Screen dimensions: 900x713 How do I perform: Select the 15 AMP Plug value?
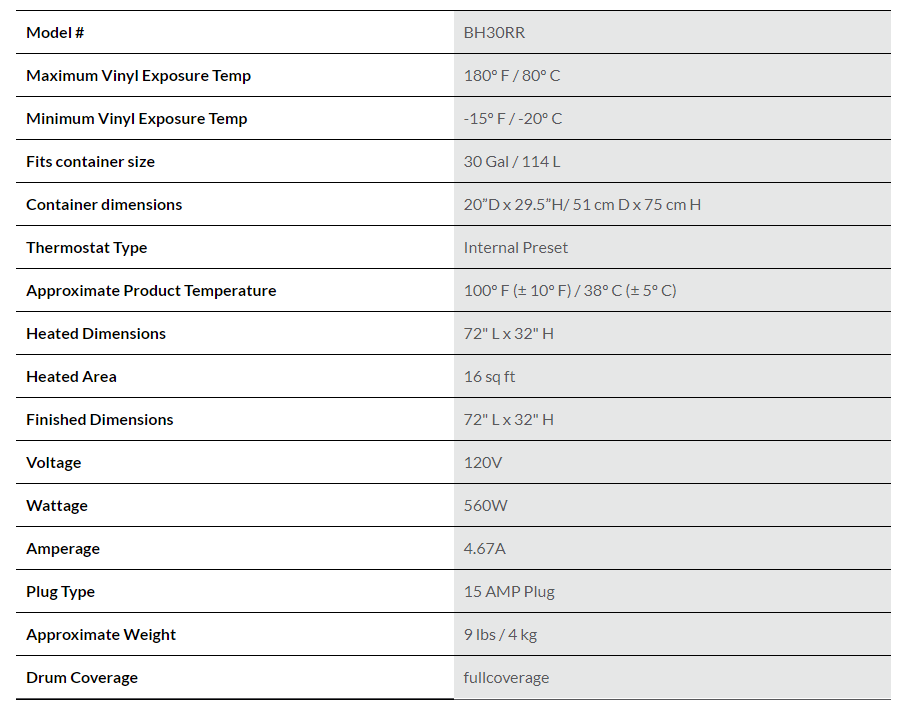509,592
